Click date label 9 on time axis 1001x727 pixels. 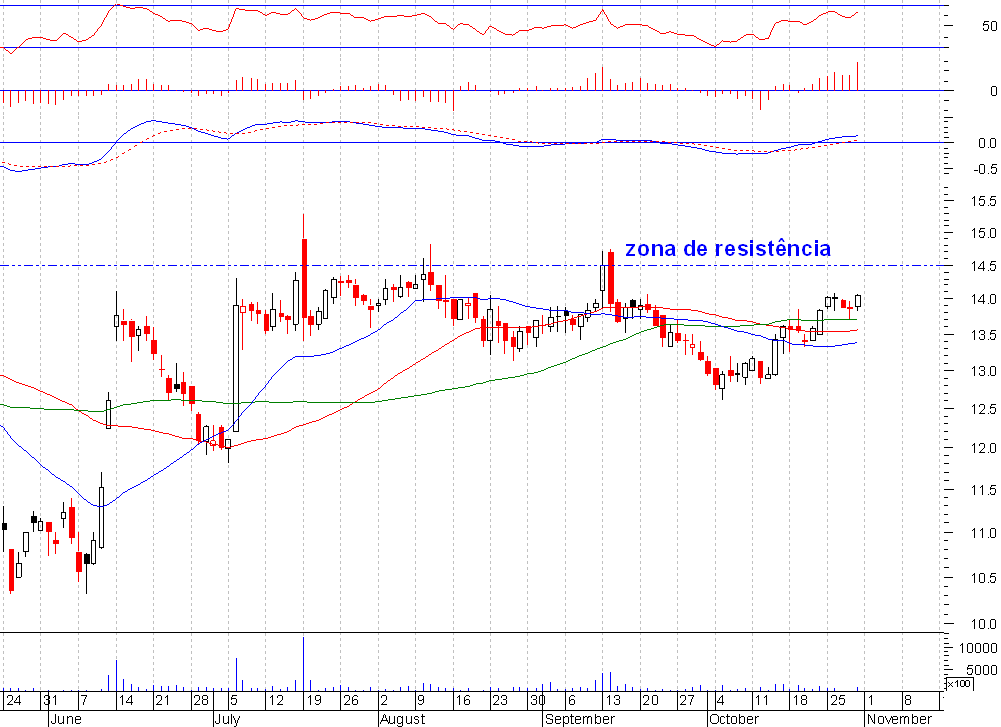[x=421, y=701]
